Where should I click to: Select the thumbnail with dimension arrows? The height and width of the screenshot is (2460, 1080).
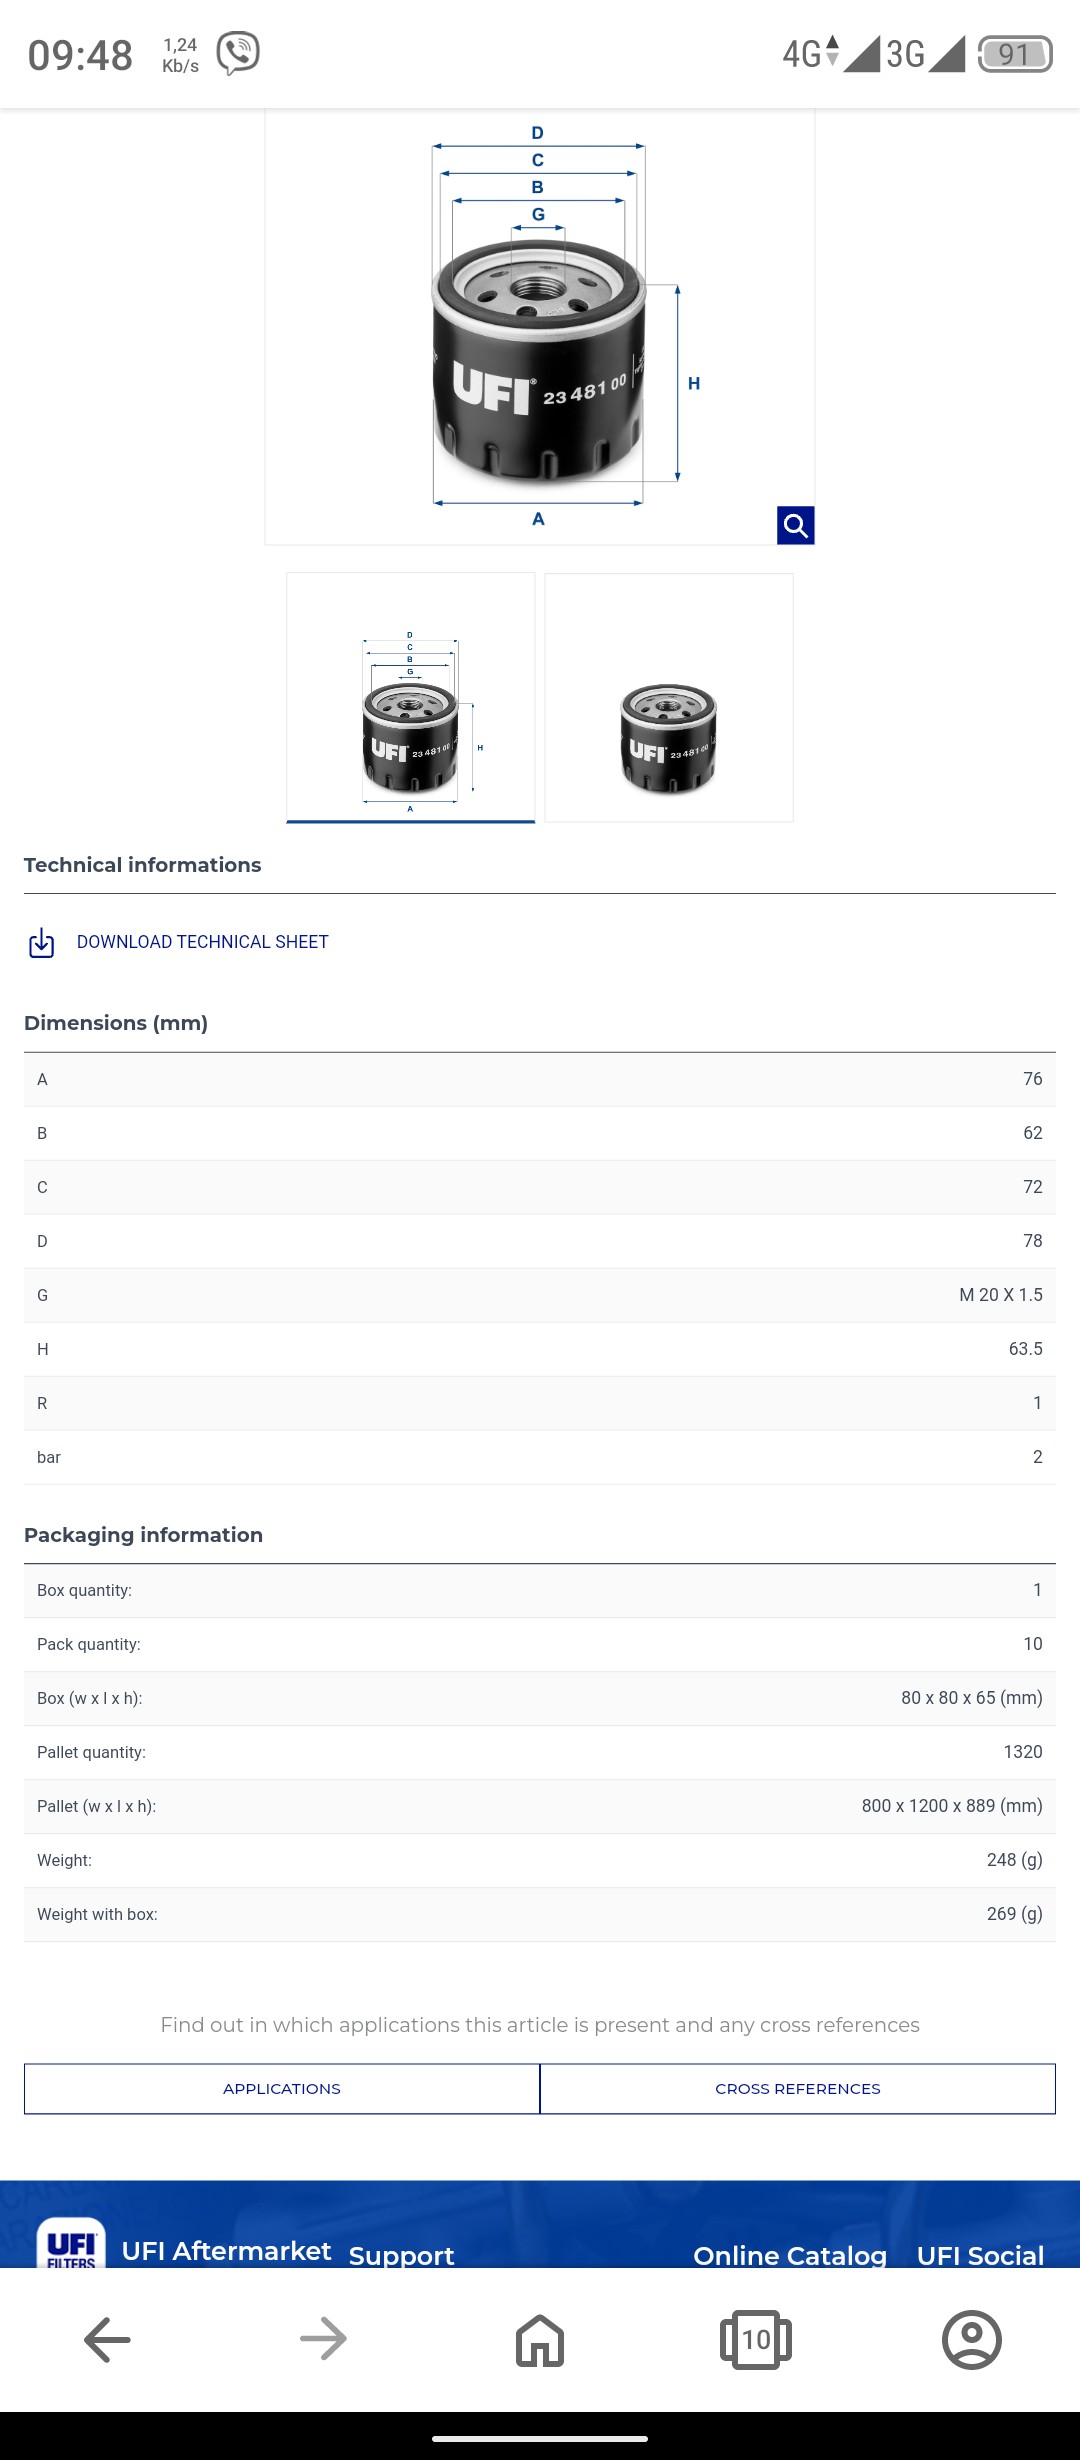[x=411, y=698]
